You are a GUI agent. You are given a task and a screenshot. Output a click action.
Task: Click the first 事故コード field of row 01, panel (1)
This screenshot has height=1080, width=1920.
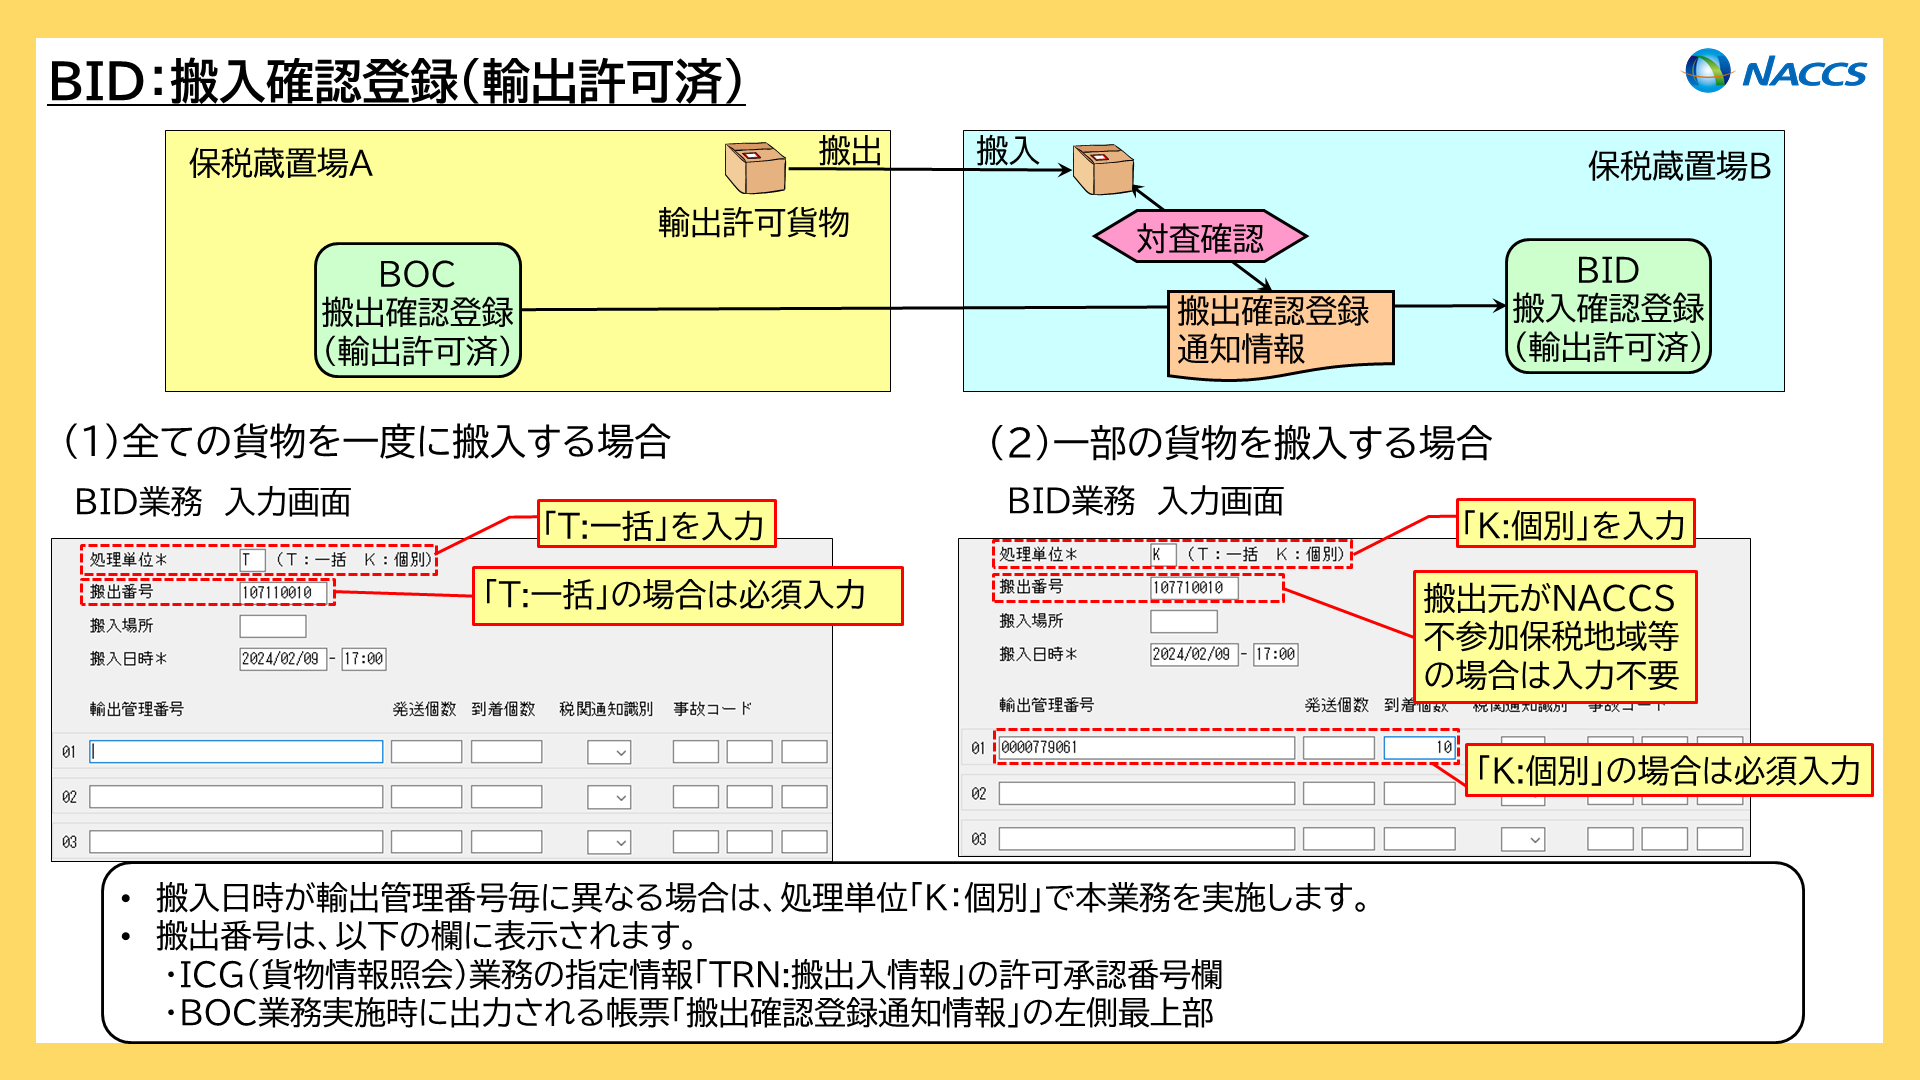(696, 751)
